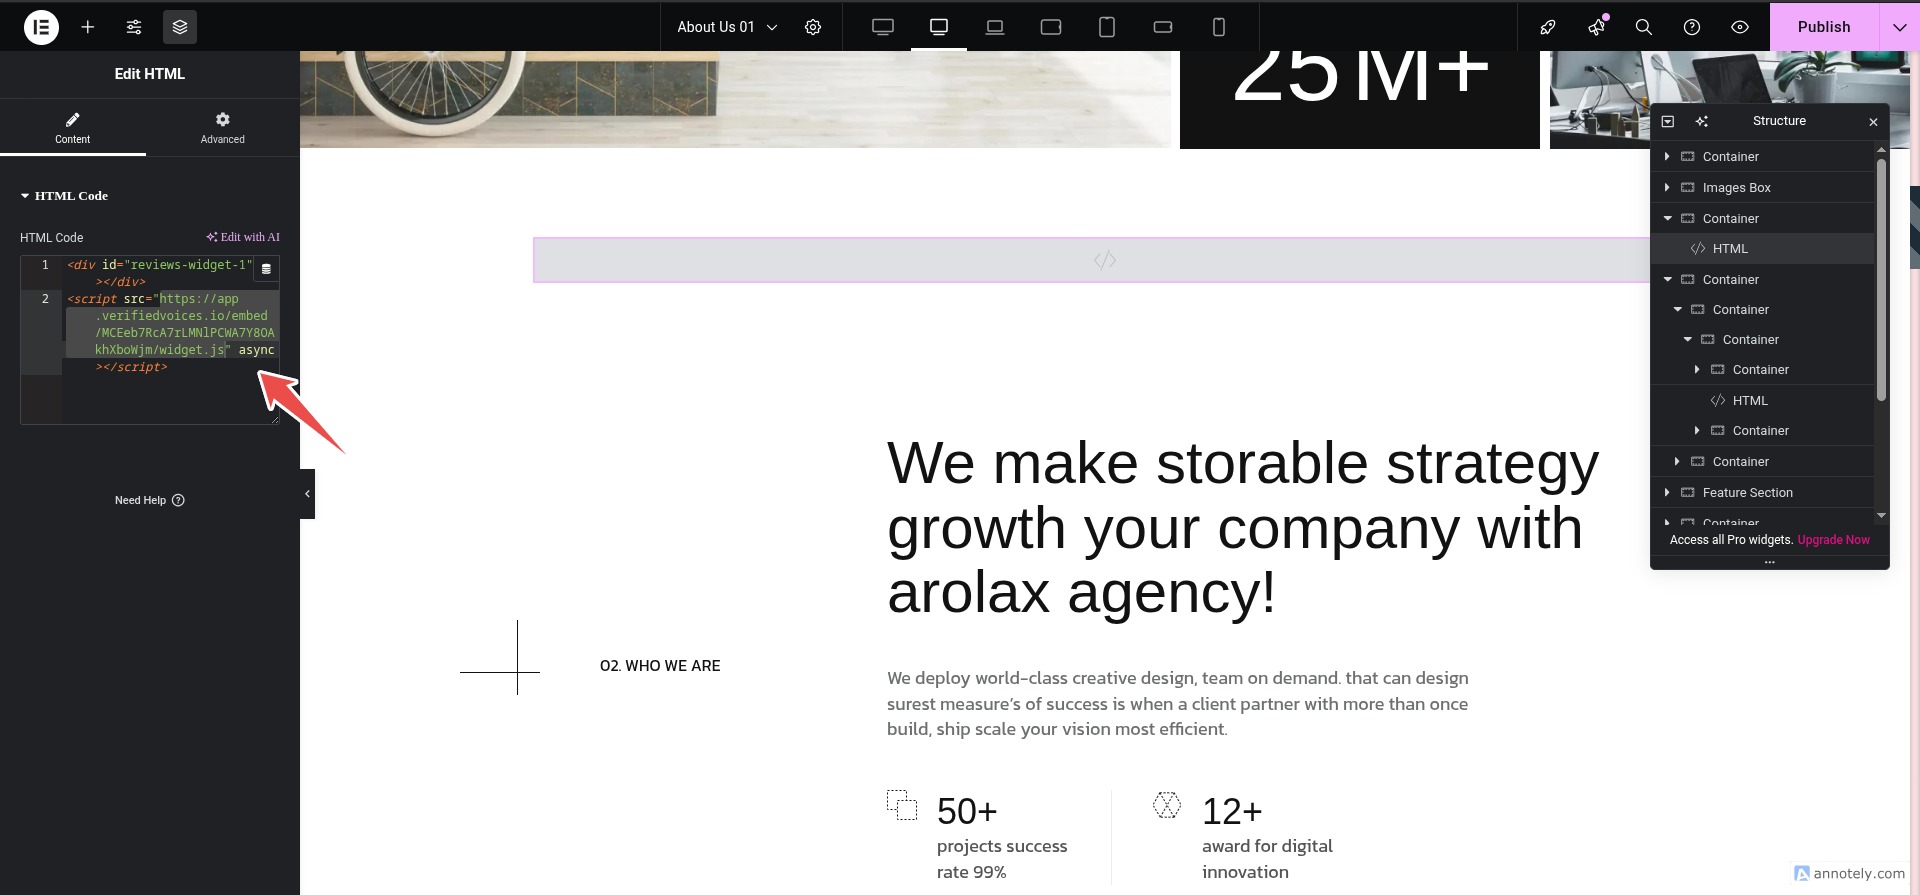Click the 'award for digital innovation' text
The width and height of the screenshot is (1920, 895).
click(x=1267, y=859)
